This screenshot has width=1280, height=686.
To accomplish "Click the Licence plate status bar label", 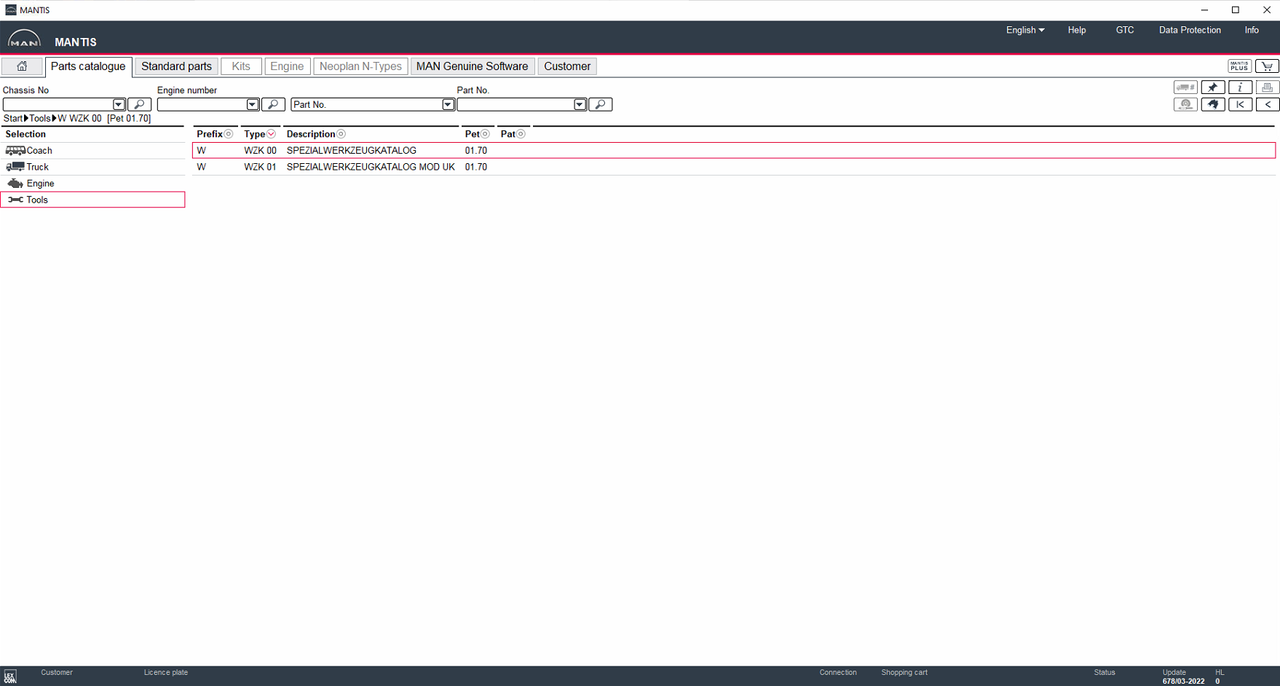I will tap(166, 673).
